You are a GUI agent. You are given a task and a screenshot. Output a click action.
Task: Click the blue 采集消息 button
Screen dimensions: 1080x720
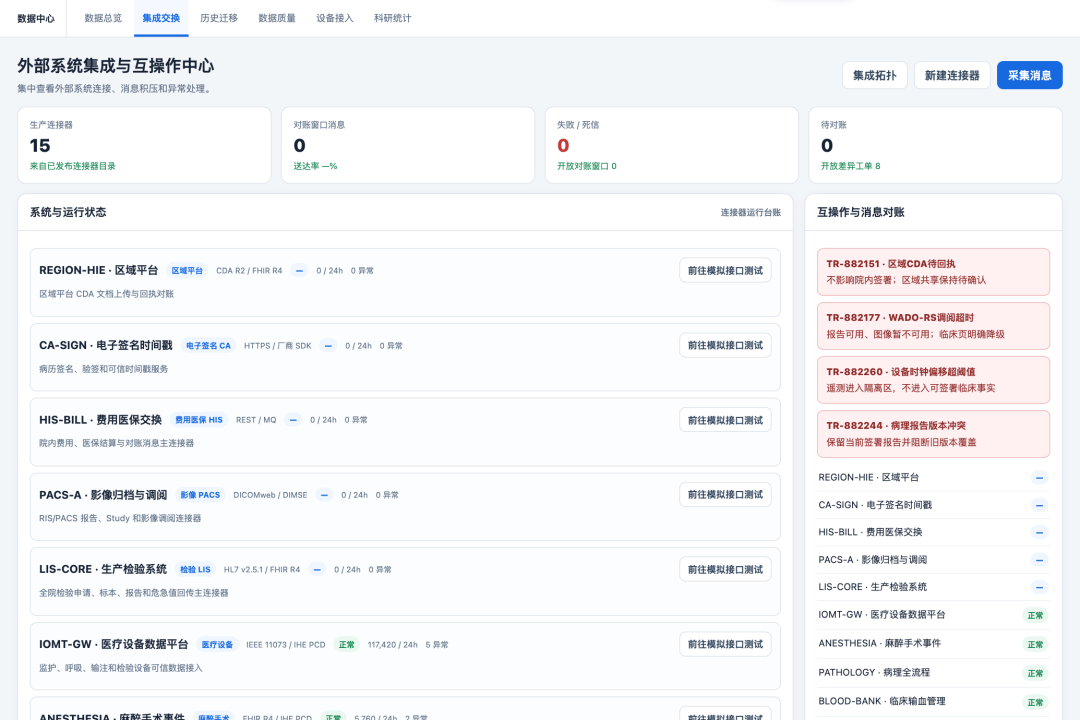[x=1030, y=75]
